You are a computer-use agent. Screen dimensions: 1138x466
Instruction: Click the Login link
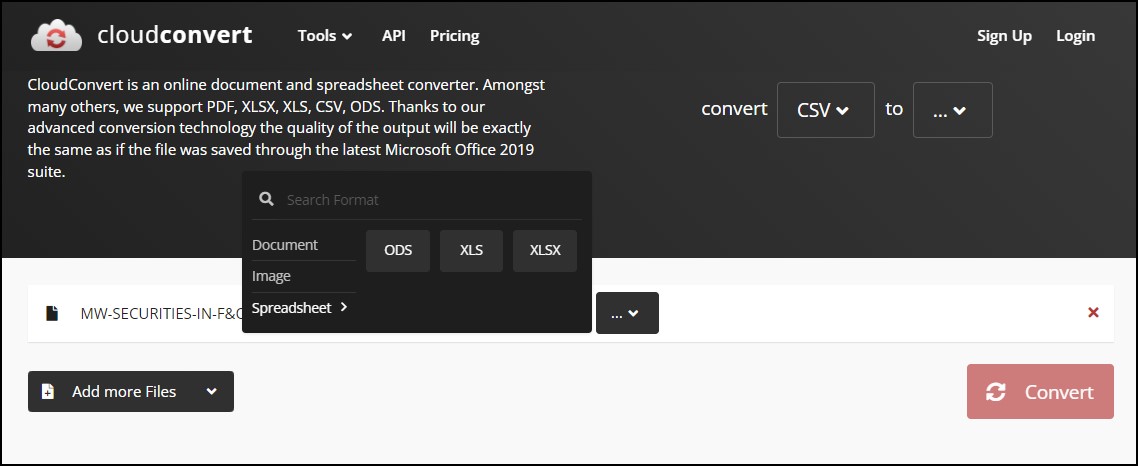[x=1076, y=36]
